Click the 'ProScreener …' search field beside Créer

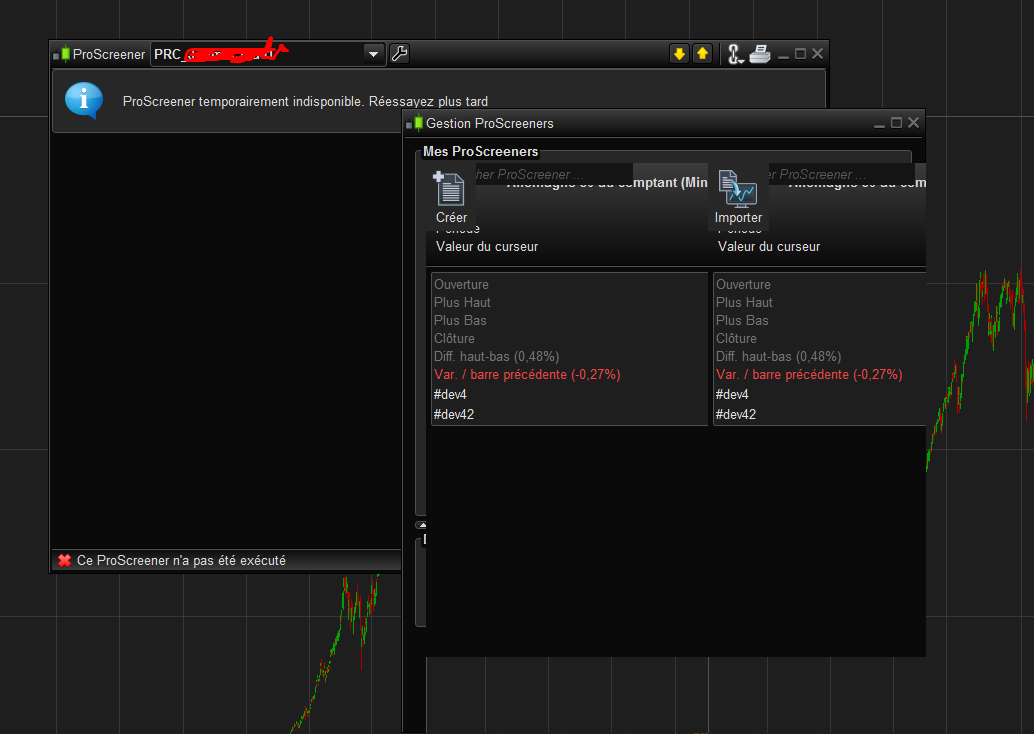pos(553,174)
